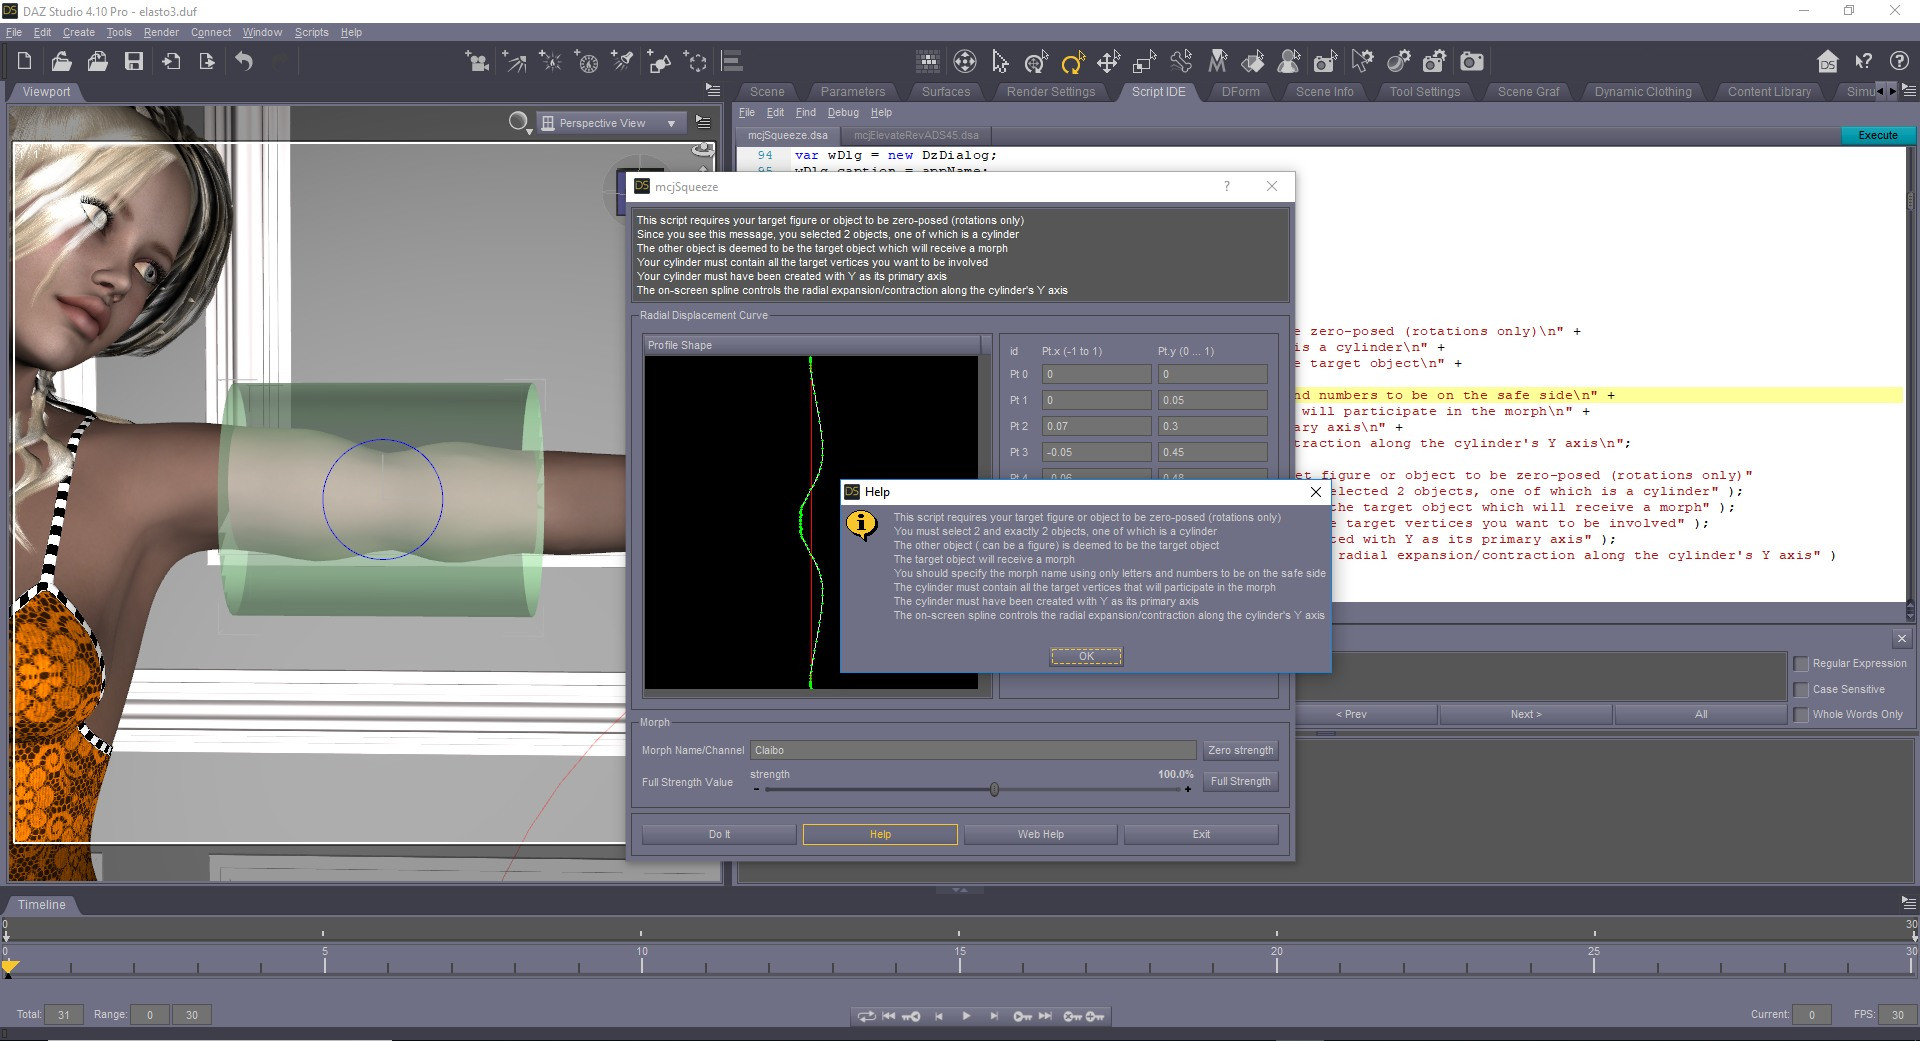Click the timeline play button
The width and height of the screenshot is (1920, 1041).
[966, 1016]
